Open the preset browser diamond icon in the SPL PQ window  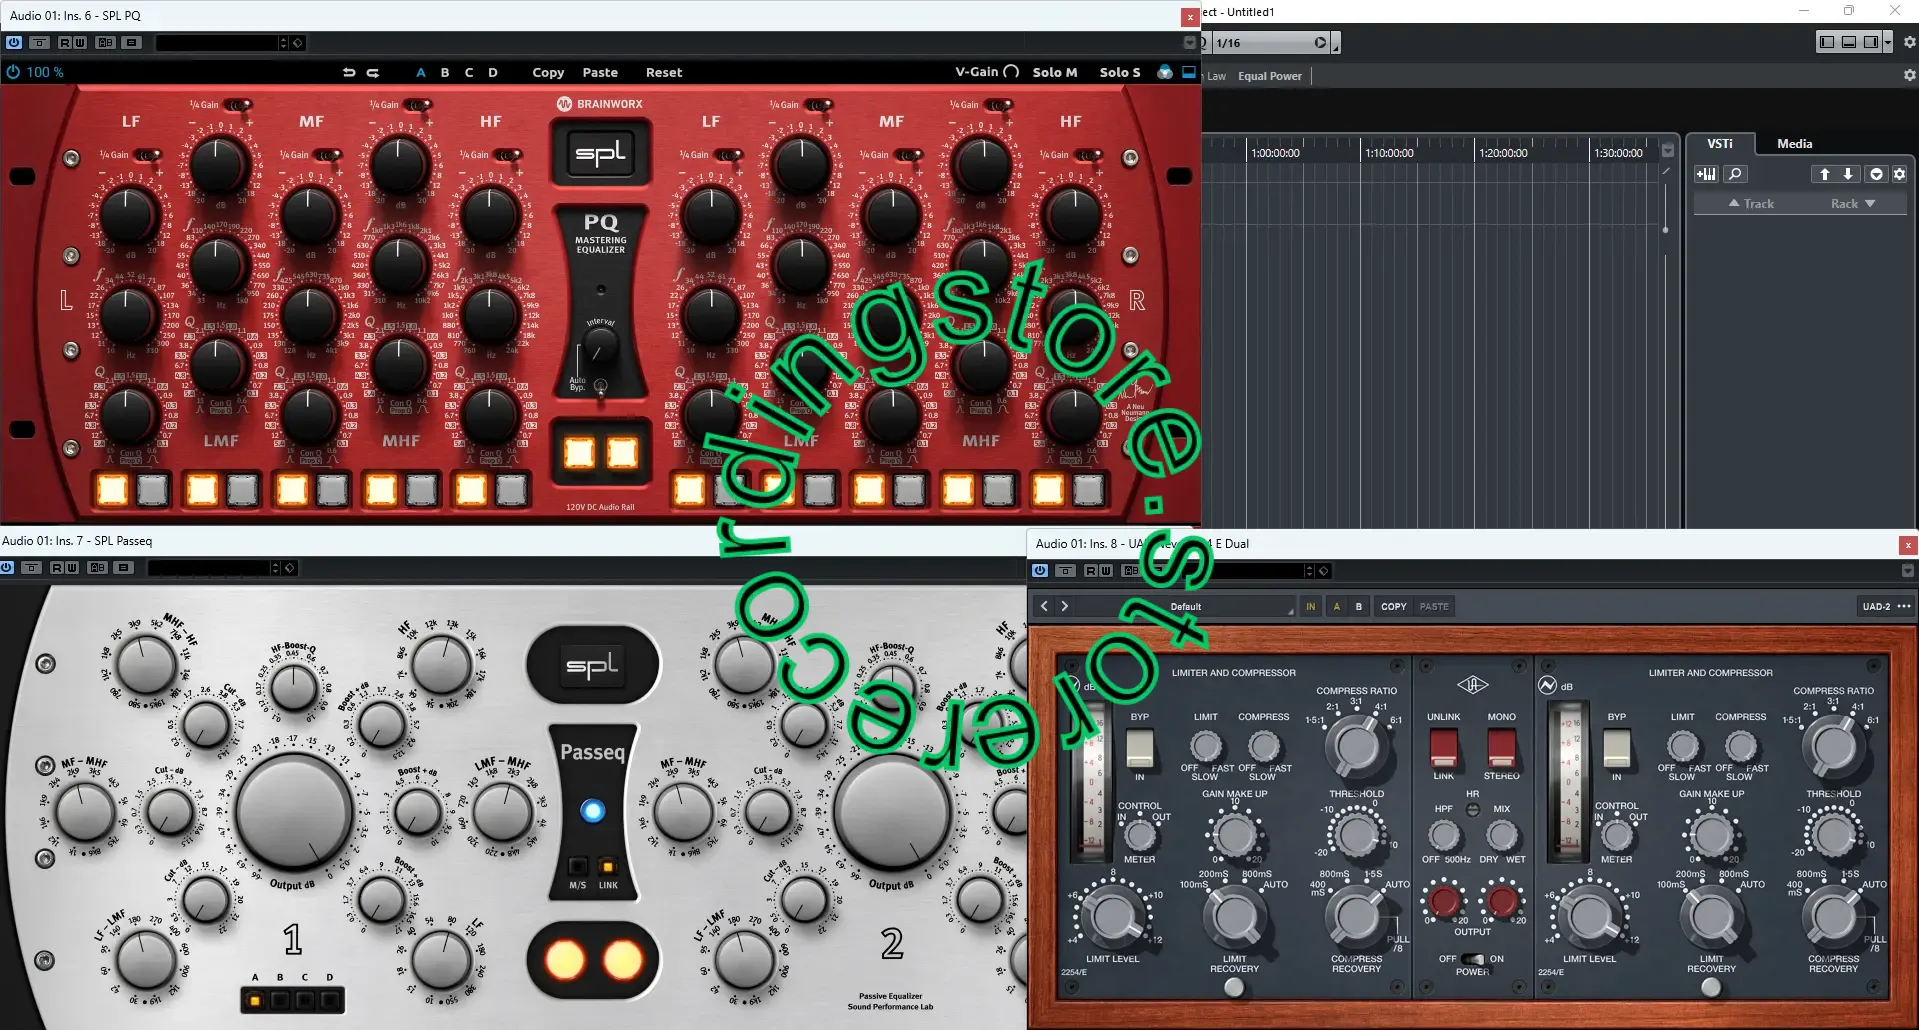tap(297, 43)
